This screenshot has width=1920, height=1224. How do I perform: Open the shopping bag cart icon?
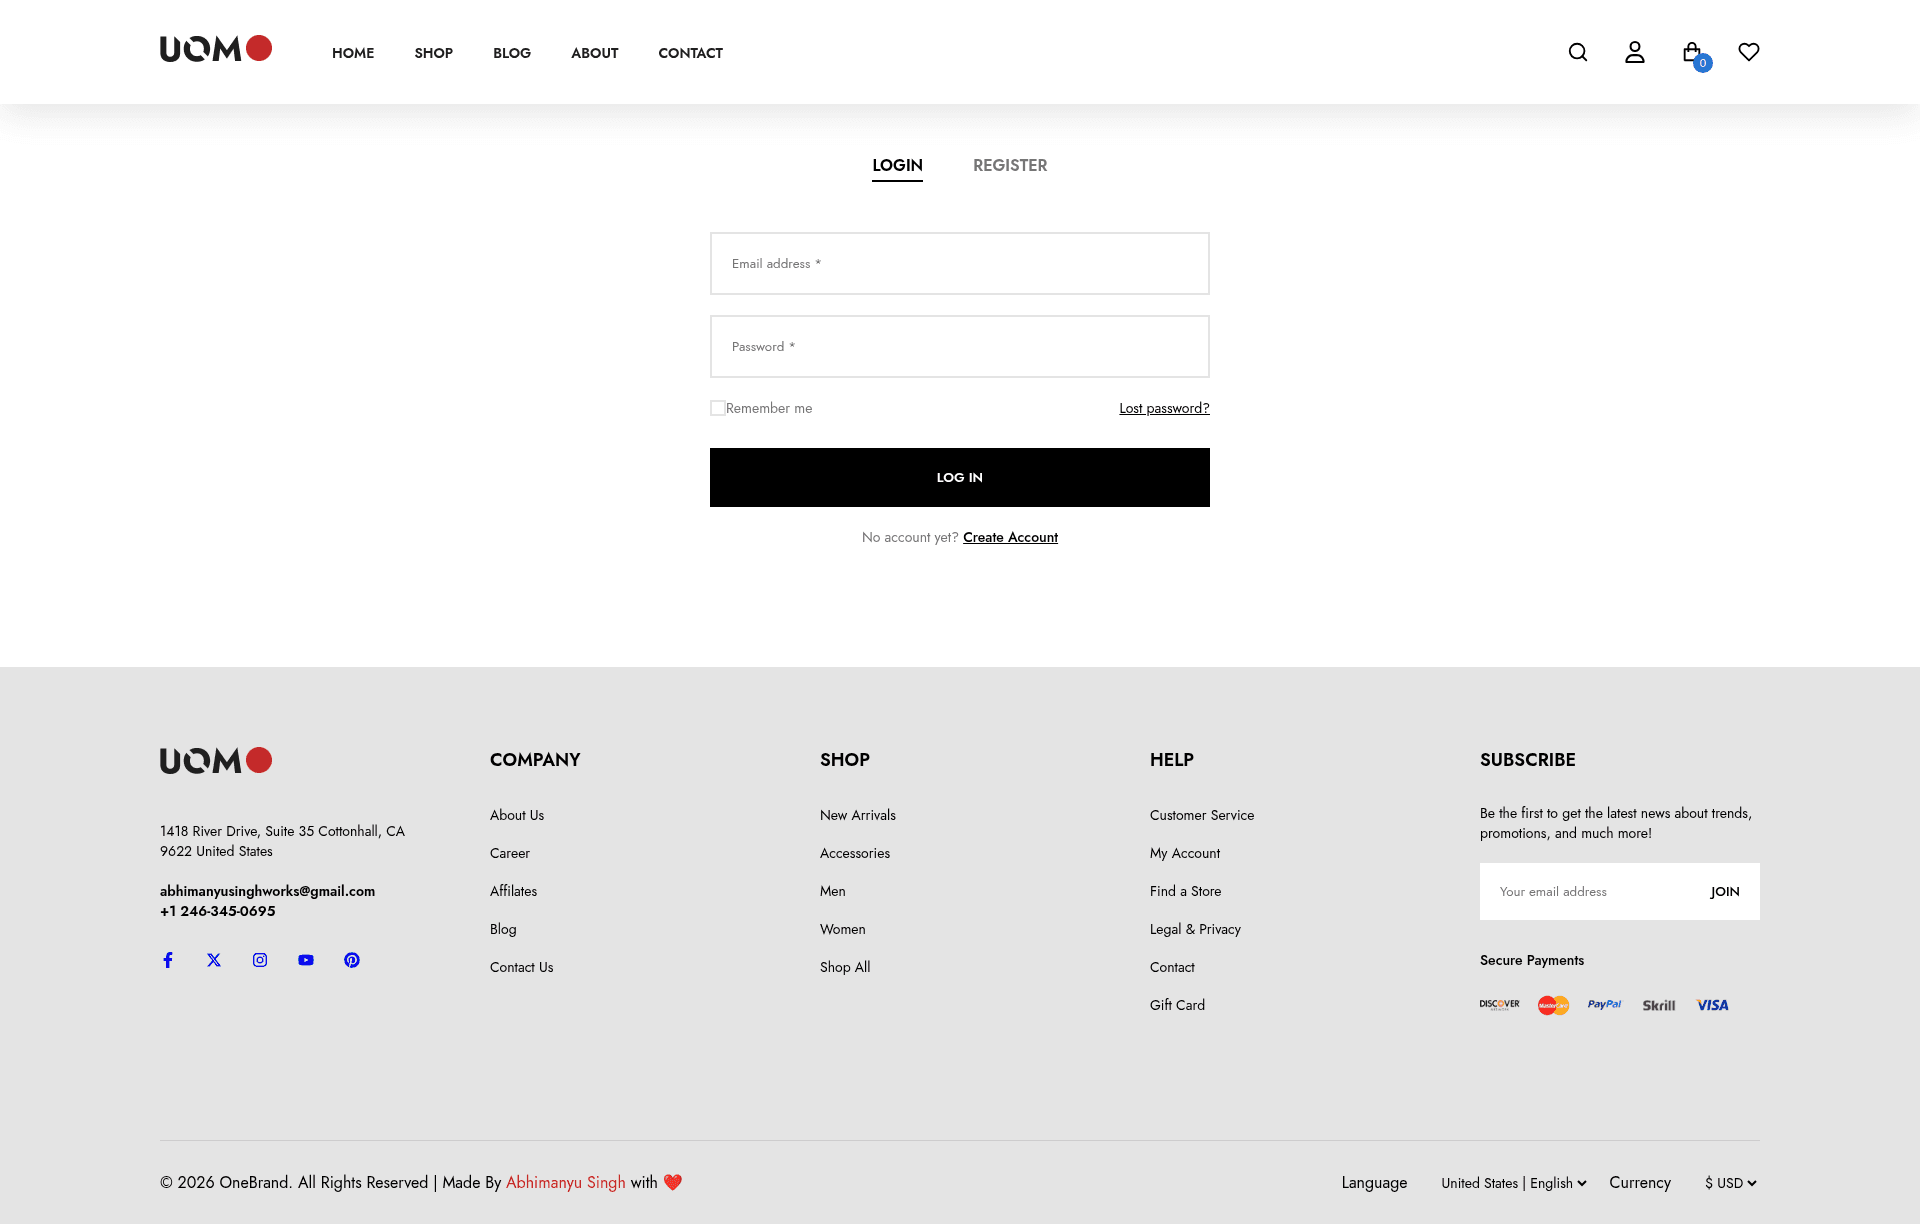tap(1692, 52)
